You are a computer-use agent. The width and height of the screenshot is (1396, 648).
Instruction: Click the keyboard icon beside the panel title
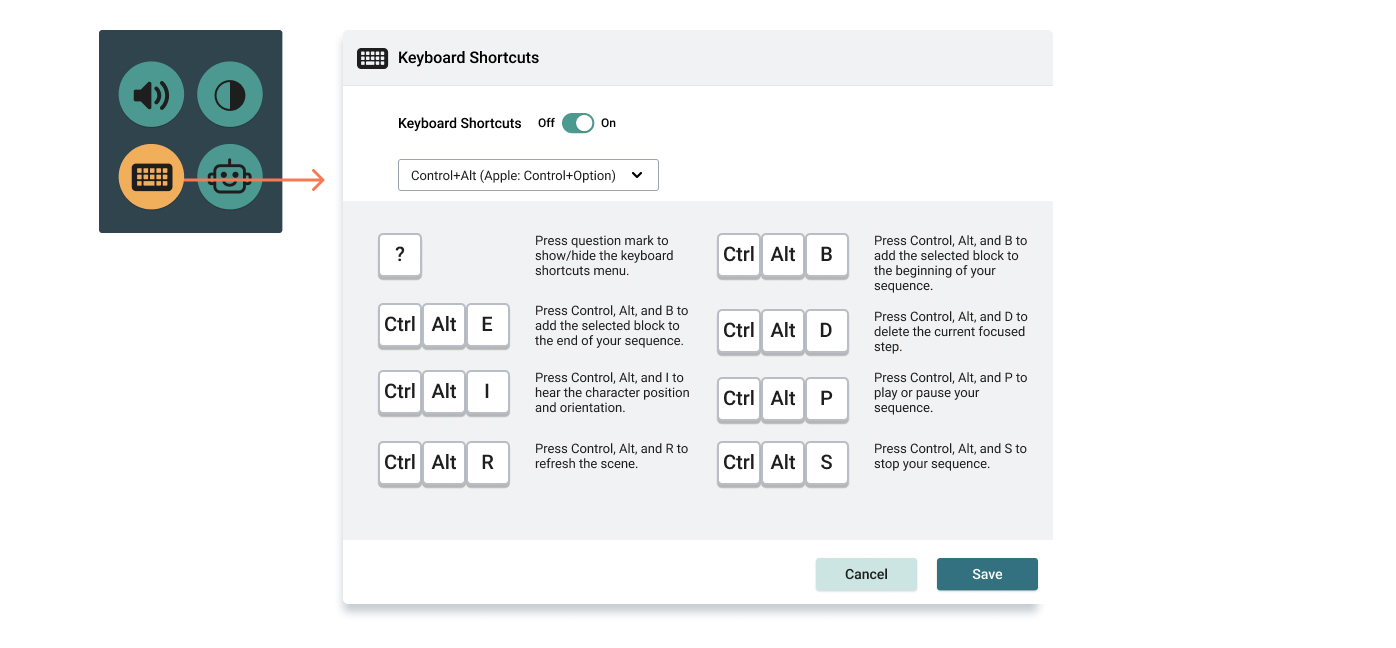pyautogui.click(x=371, y=57)
